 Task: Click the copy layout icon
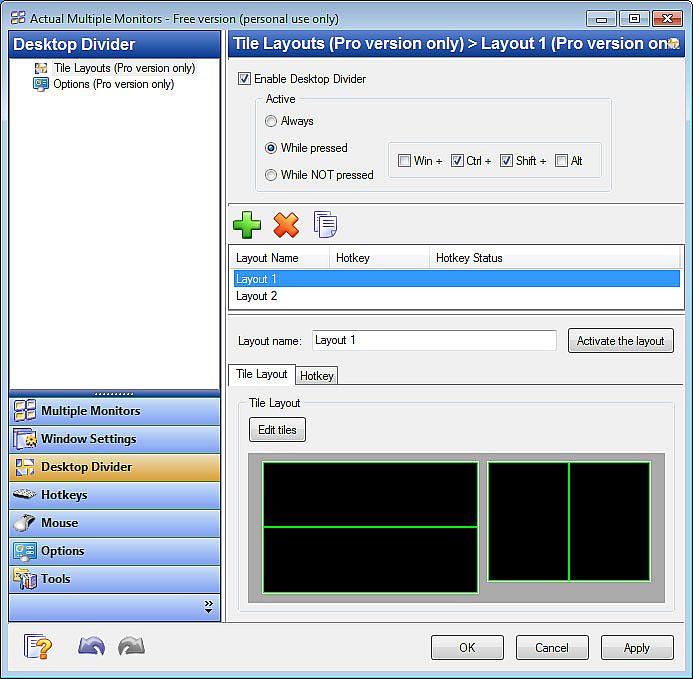[325, 225]
